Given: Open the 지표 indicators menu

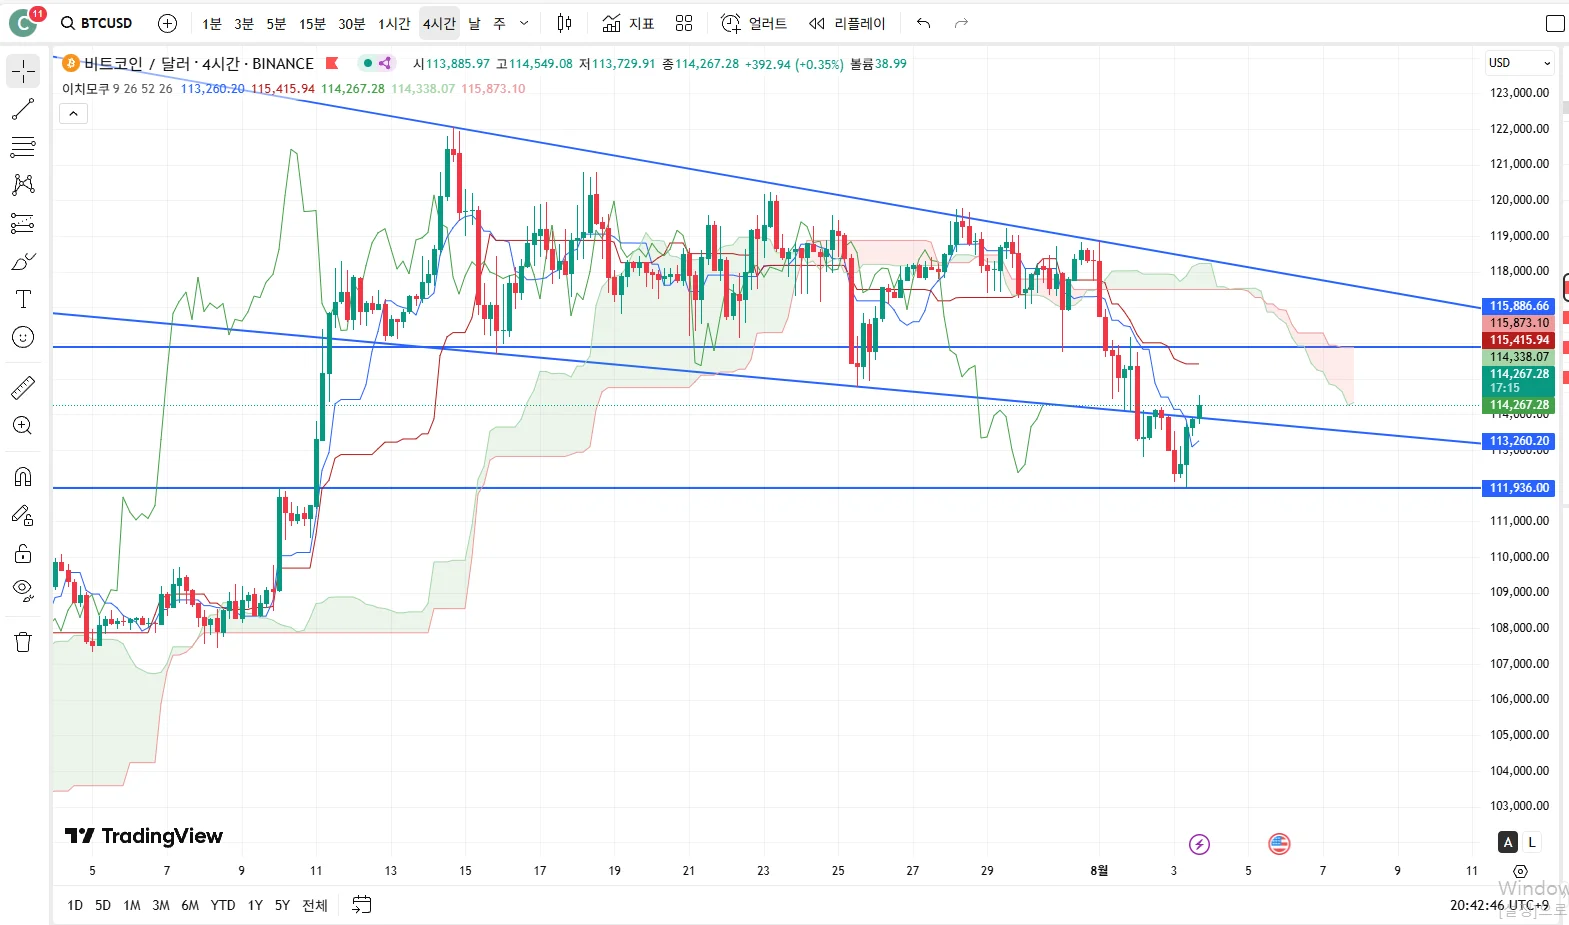Looking at the screenshot, I should 629,23.
